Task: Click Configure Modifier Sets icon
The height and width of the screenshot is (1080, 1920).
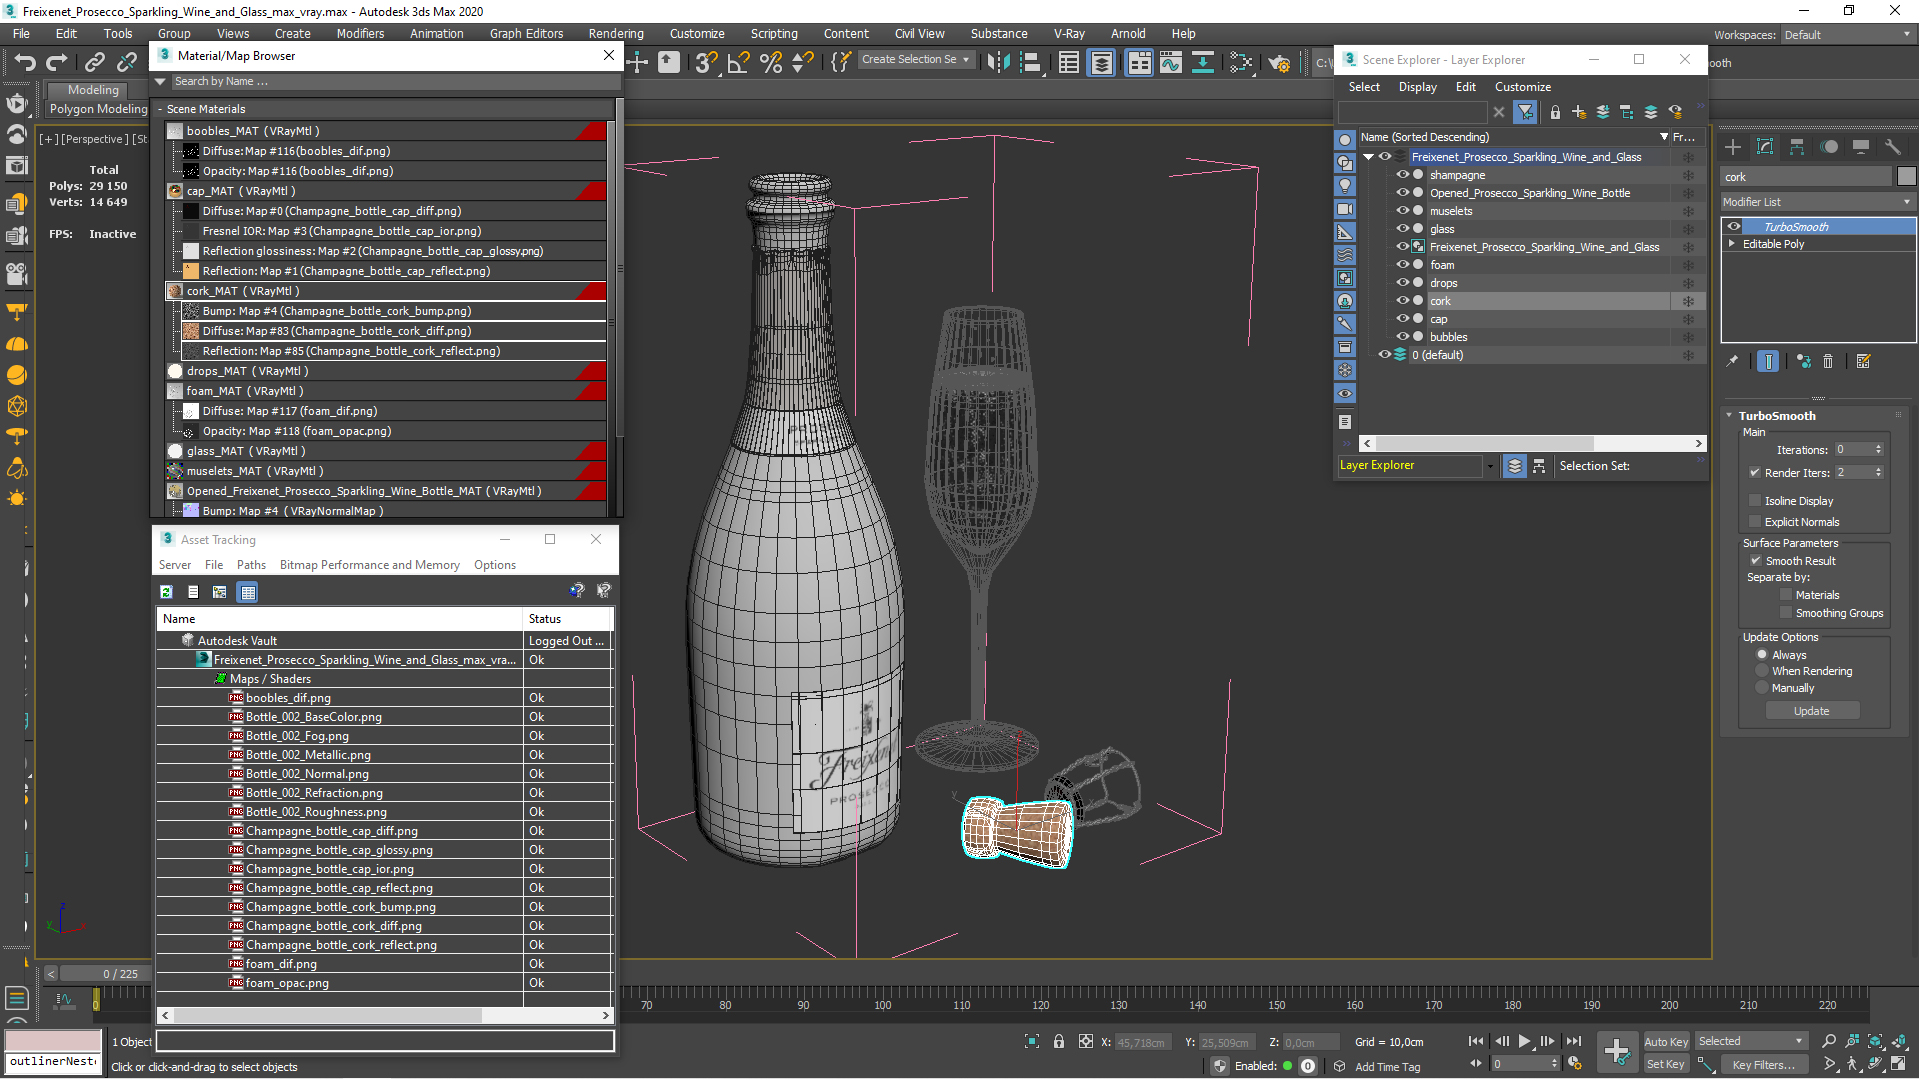Action: pyautogui.click(x=1863, y=361)
